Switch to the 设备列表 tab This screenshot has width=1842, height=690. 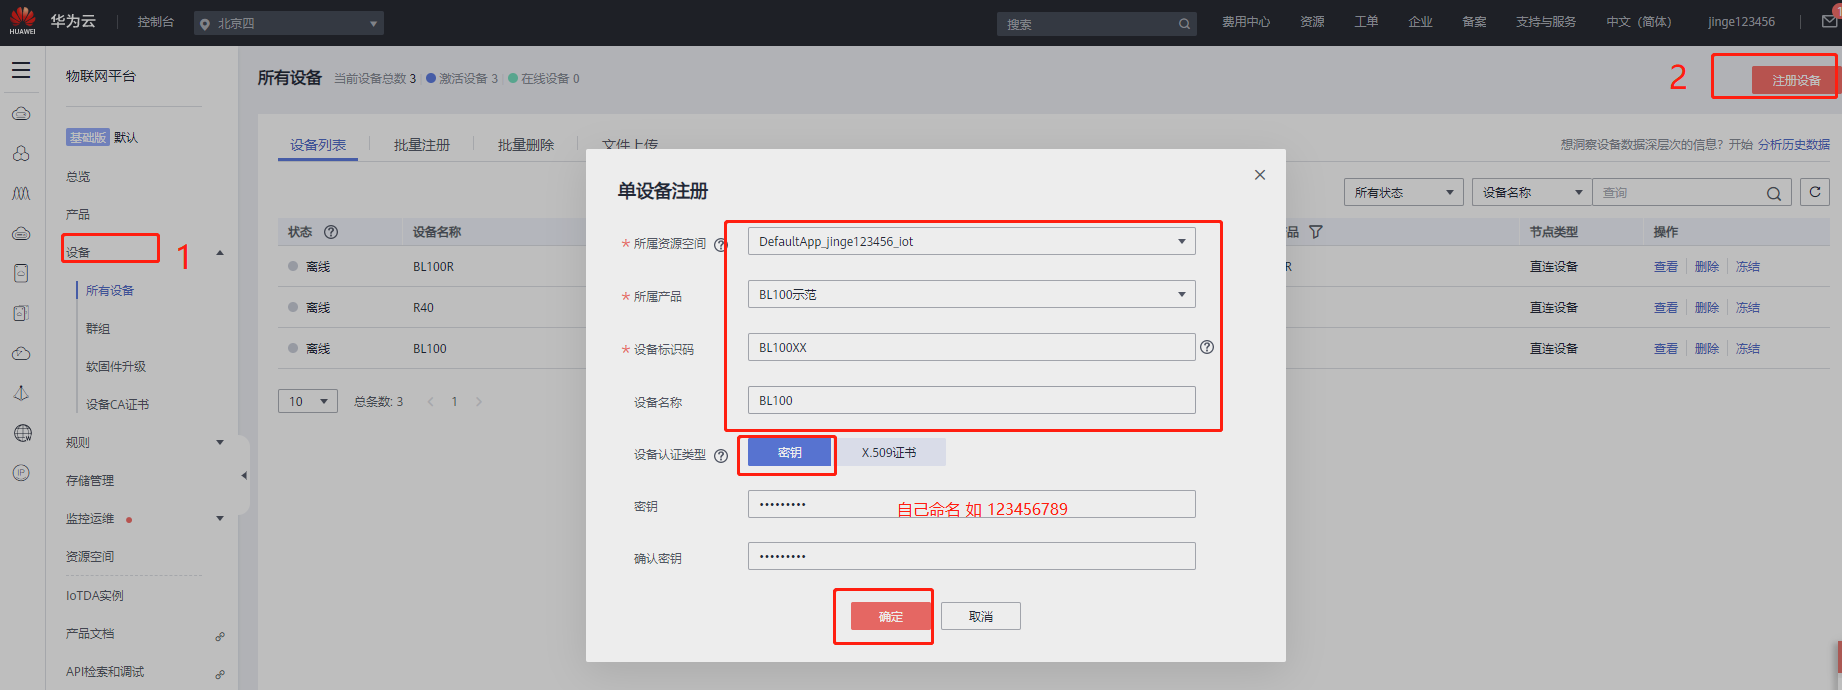click(x=318, y=145)
